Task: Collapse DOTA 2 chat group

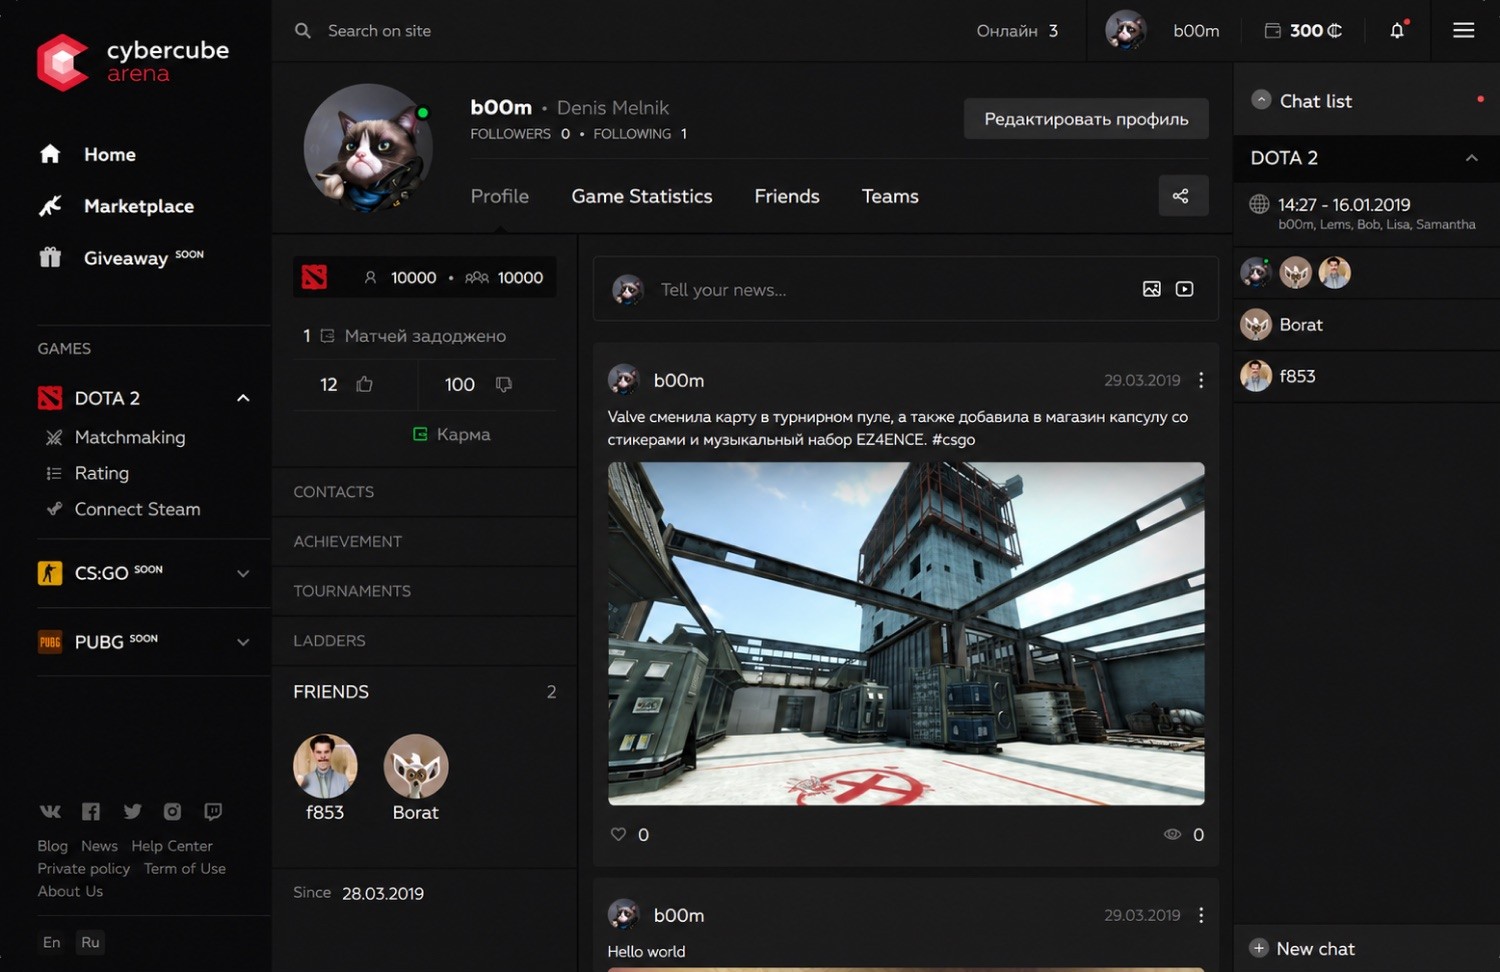Action: point(1472,158)
